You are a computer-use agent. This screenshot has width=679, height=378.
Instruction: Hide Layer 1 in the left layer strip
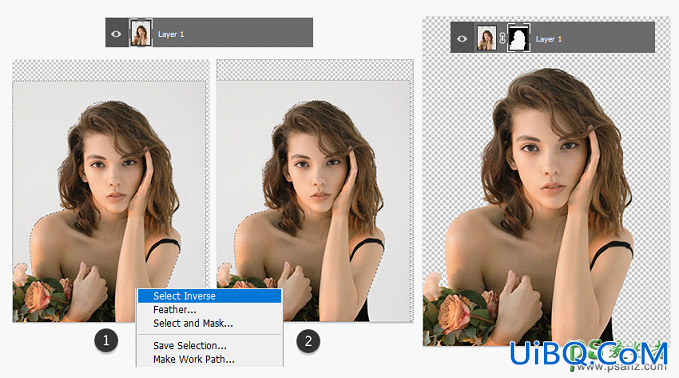pos(116,33)
